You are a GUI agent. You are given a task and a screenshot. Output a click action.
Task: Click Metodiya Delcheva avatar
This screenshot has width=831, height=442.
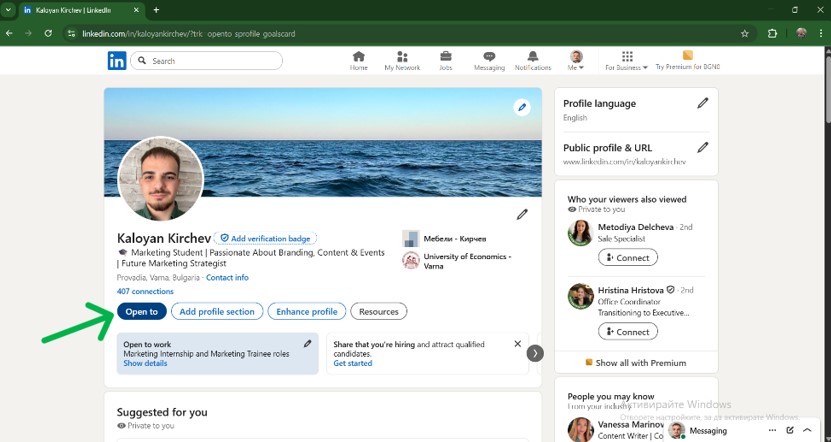(x=580, y=233)
